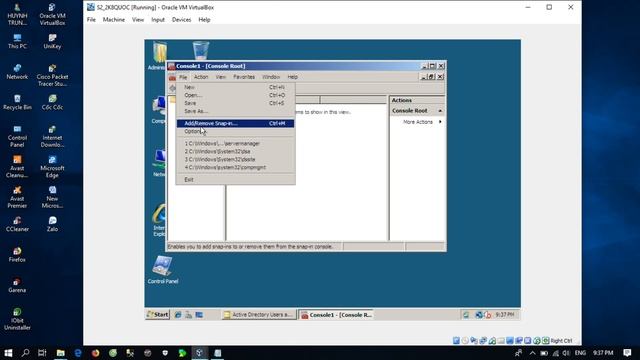Open the Oracle VM VirtualBox desktop shortcut
Image resolution: width=640 pixels, height=360 pixels.
[x=52, y=14]
